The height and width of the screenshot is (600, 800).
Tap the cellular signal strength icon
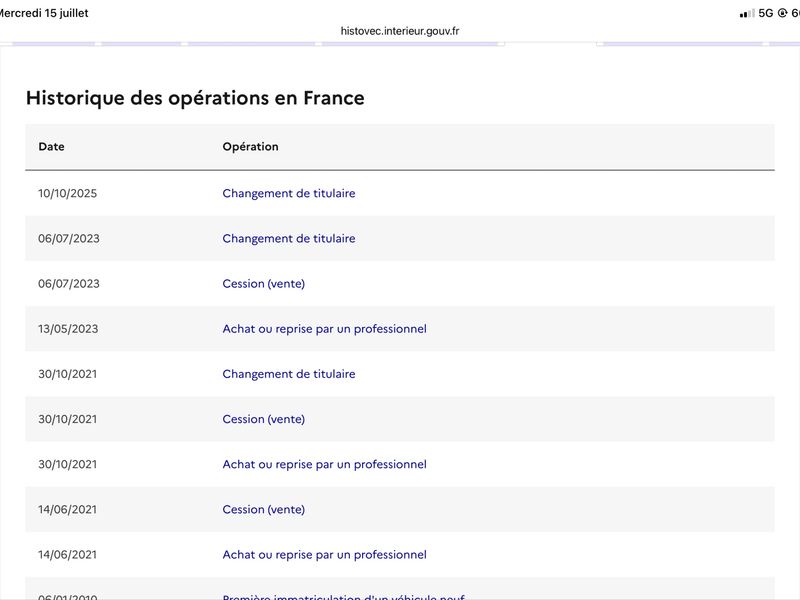pyautogui.click(x=747, y=14)
